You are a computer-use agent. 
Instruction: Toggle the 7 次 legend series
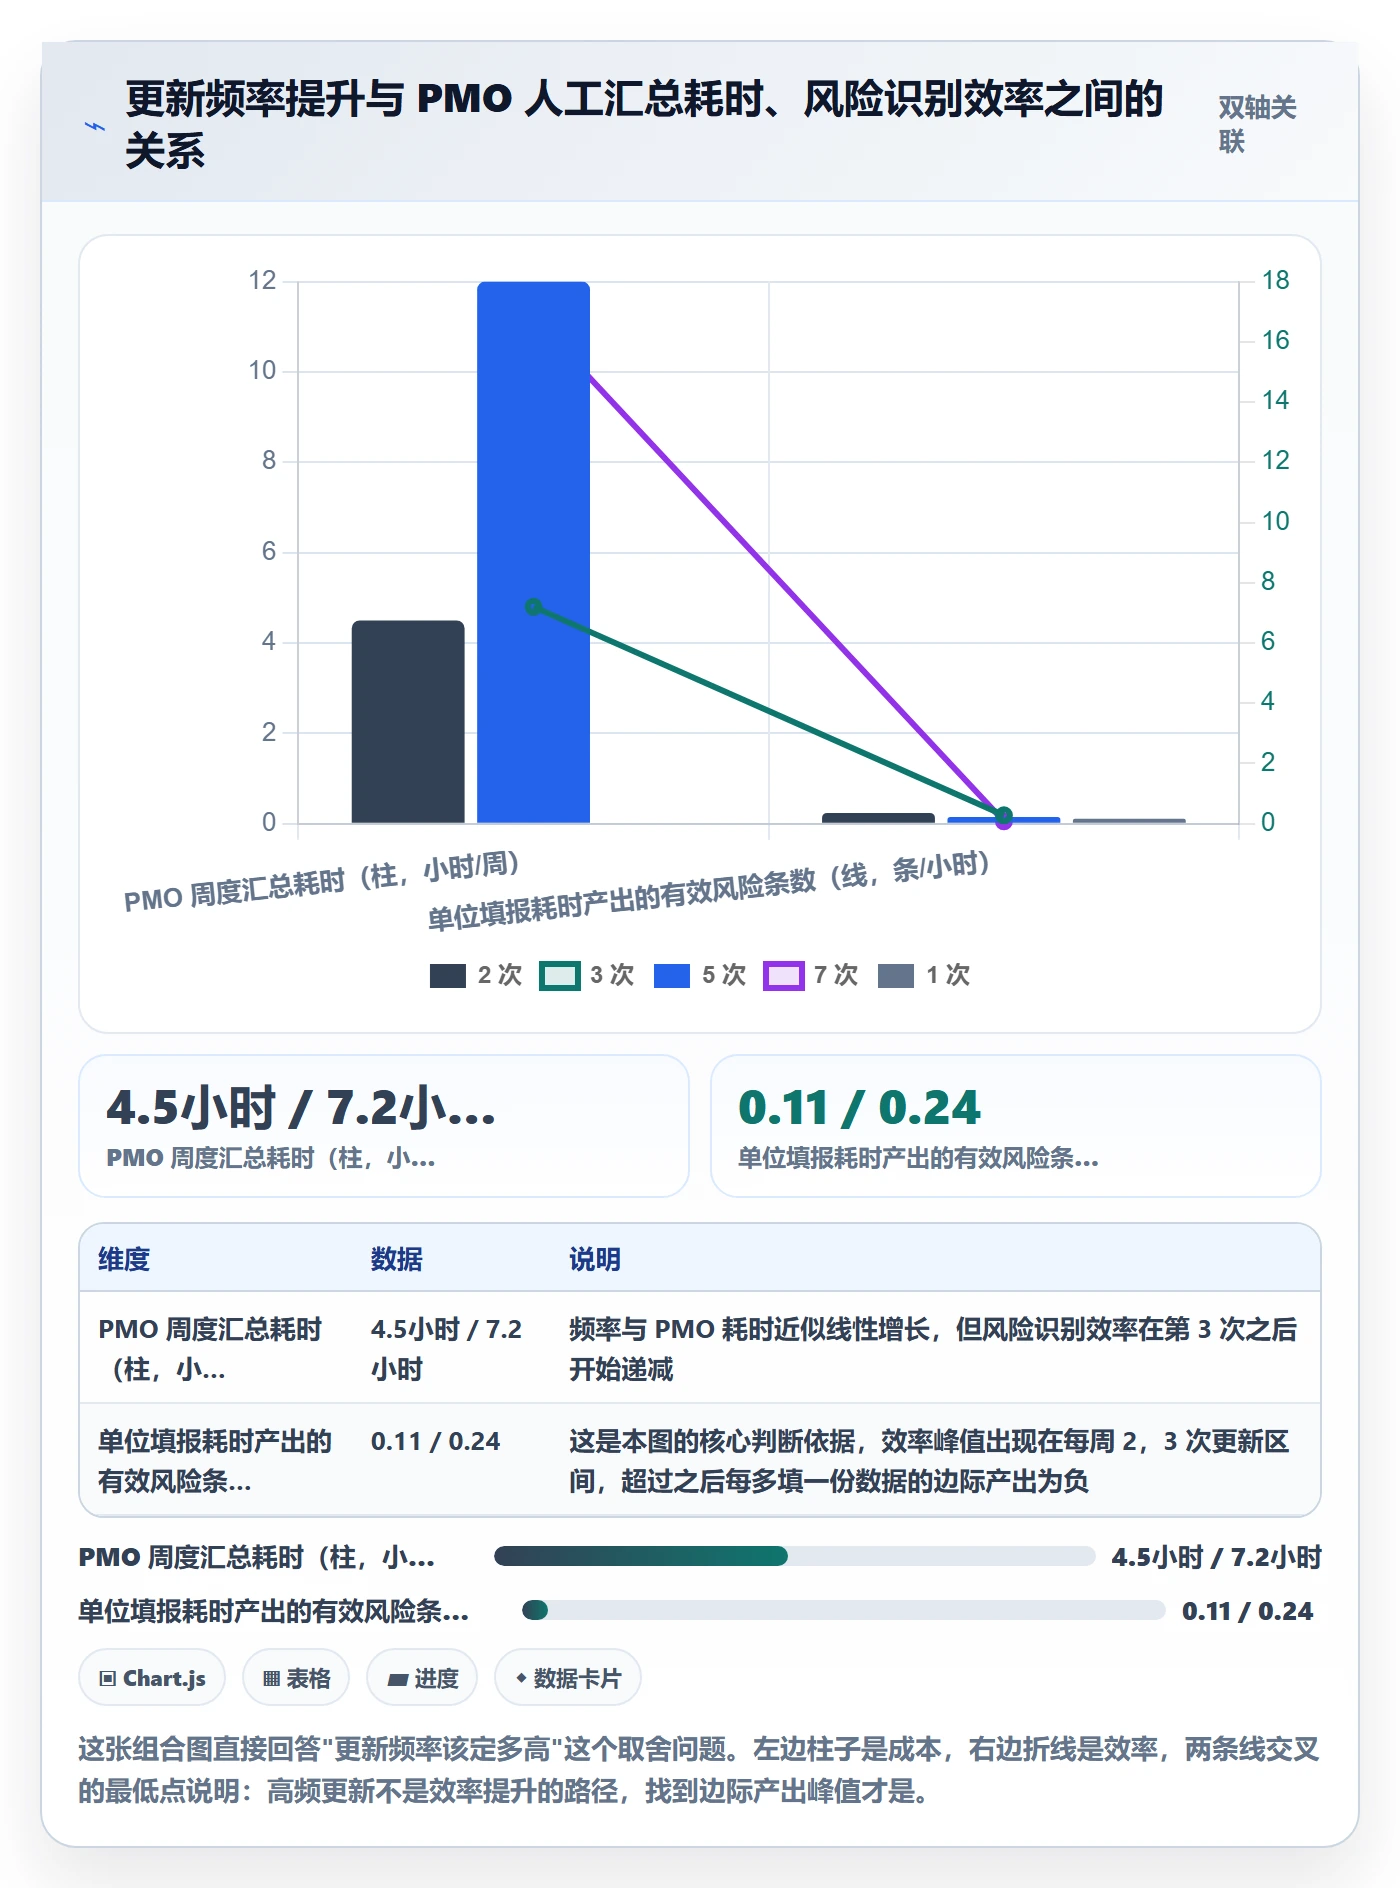click(x=811, y=975)
